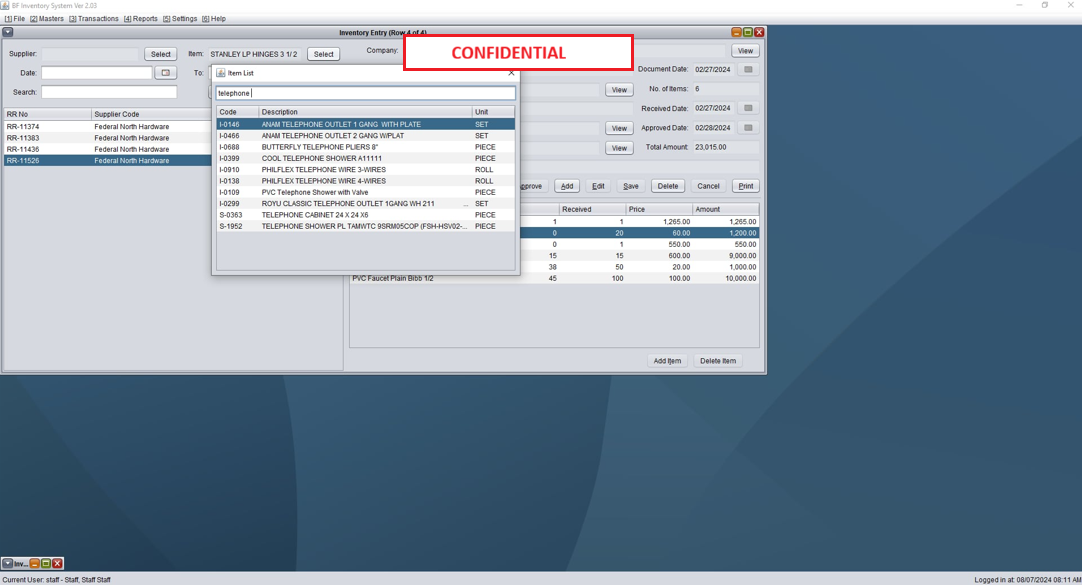
Task: Click Select button next to Supplier field
Action: point(161,54)
